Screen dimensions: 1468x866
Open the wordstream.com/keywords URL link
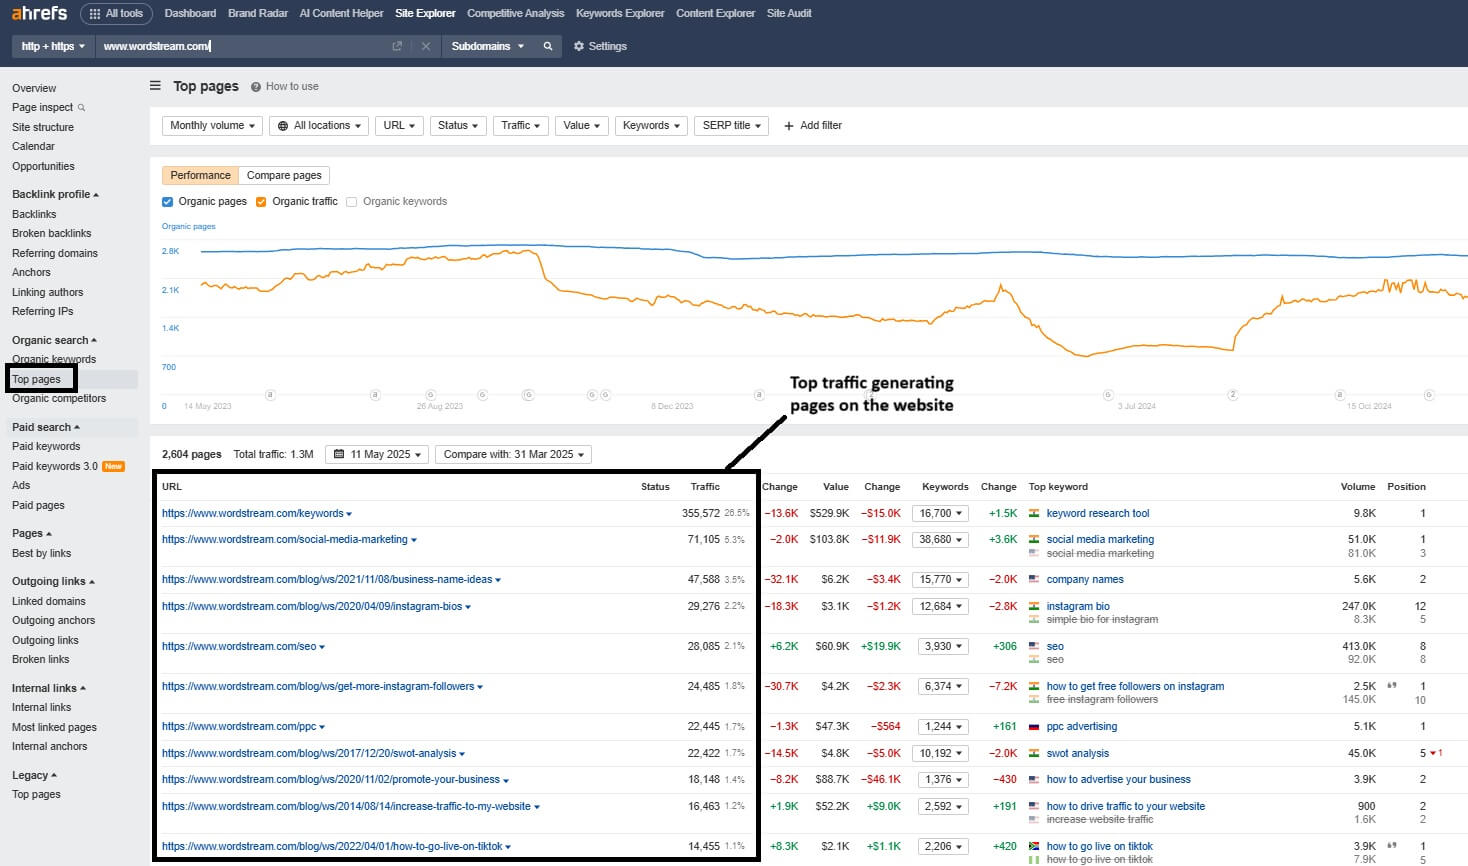coord(253,514)
